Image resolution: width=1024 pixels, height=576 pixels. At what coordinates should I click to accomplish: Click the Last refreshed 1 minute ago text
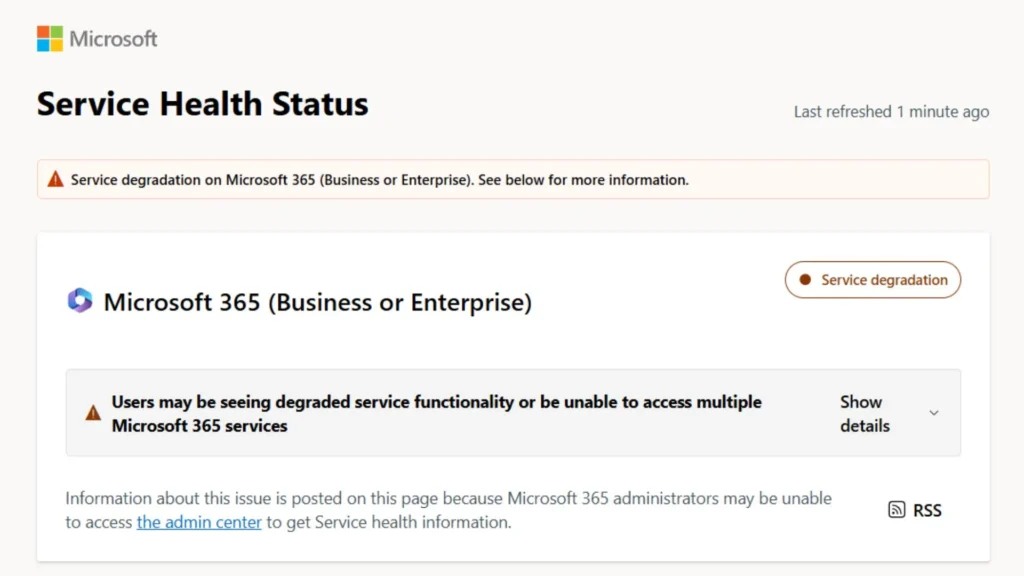(x=891, y=111)
